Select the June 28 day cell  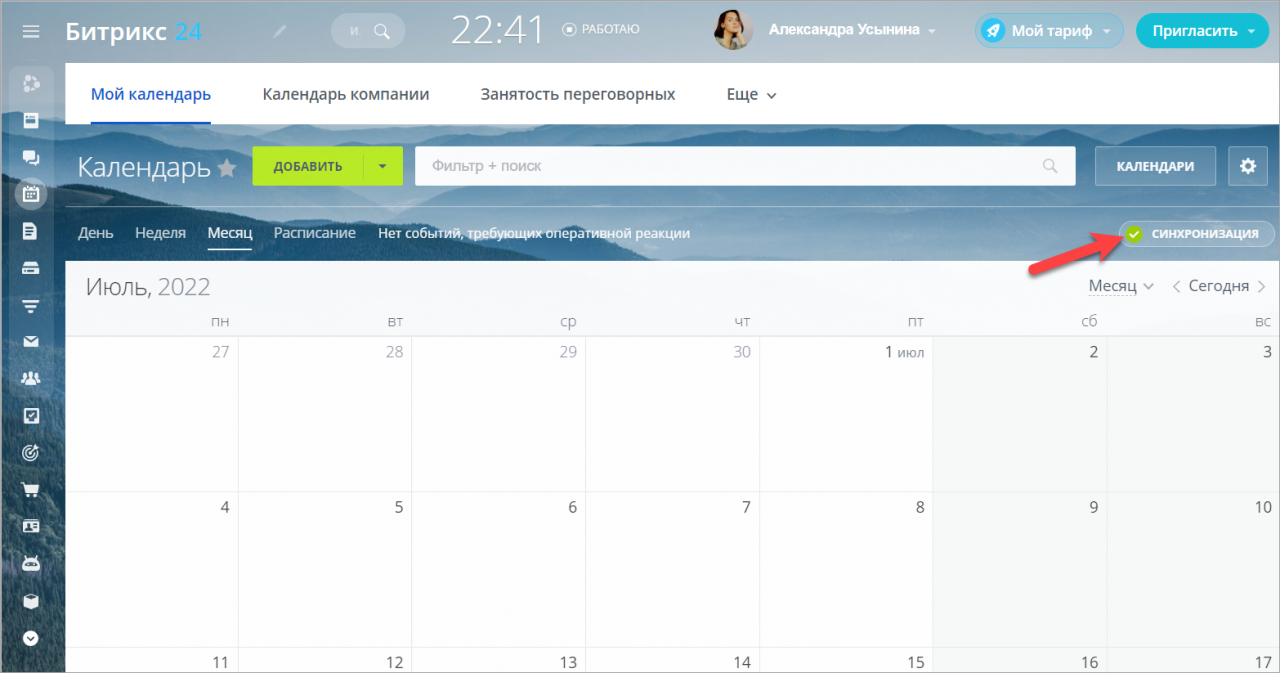click(x=325, y=414)
